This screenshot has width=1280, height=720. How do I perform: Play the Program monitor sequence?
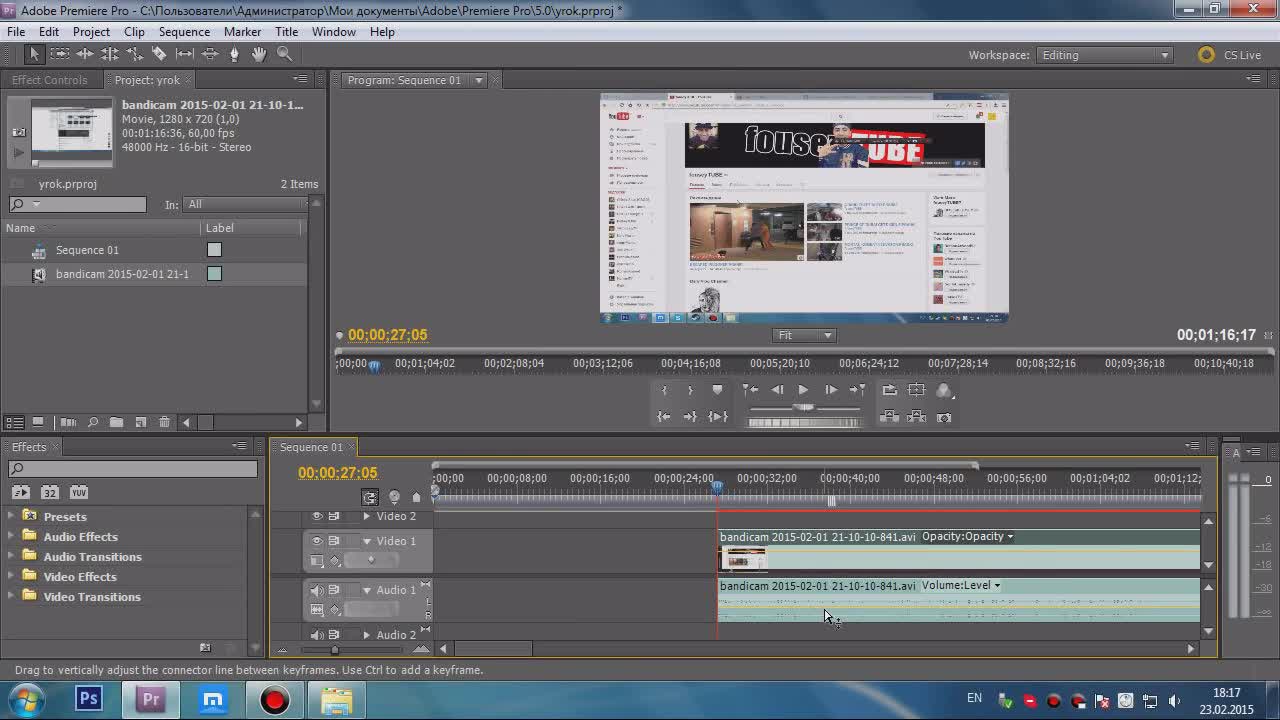[x=803, y=390]
